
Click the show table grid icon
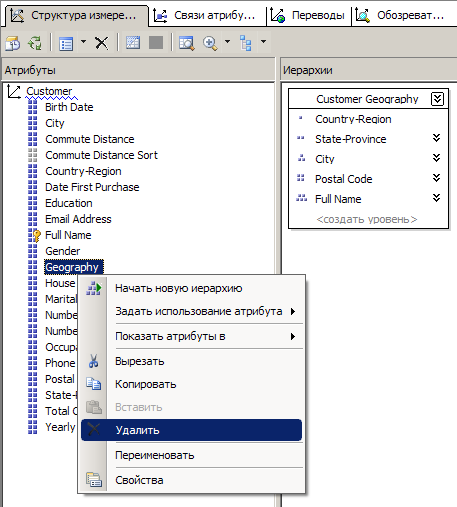(133, 43)
